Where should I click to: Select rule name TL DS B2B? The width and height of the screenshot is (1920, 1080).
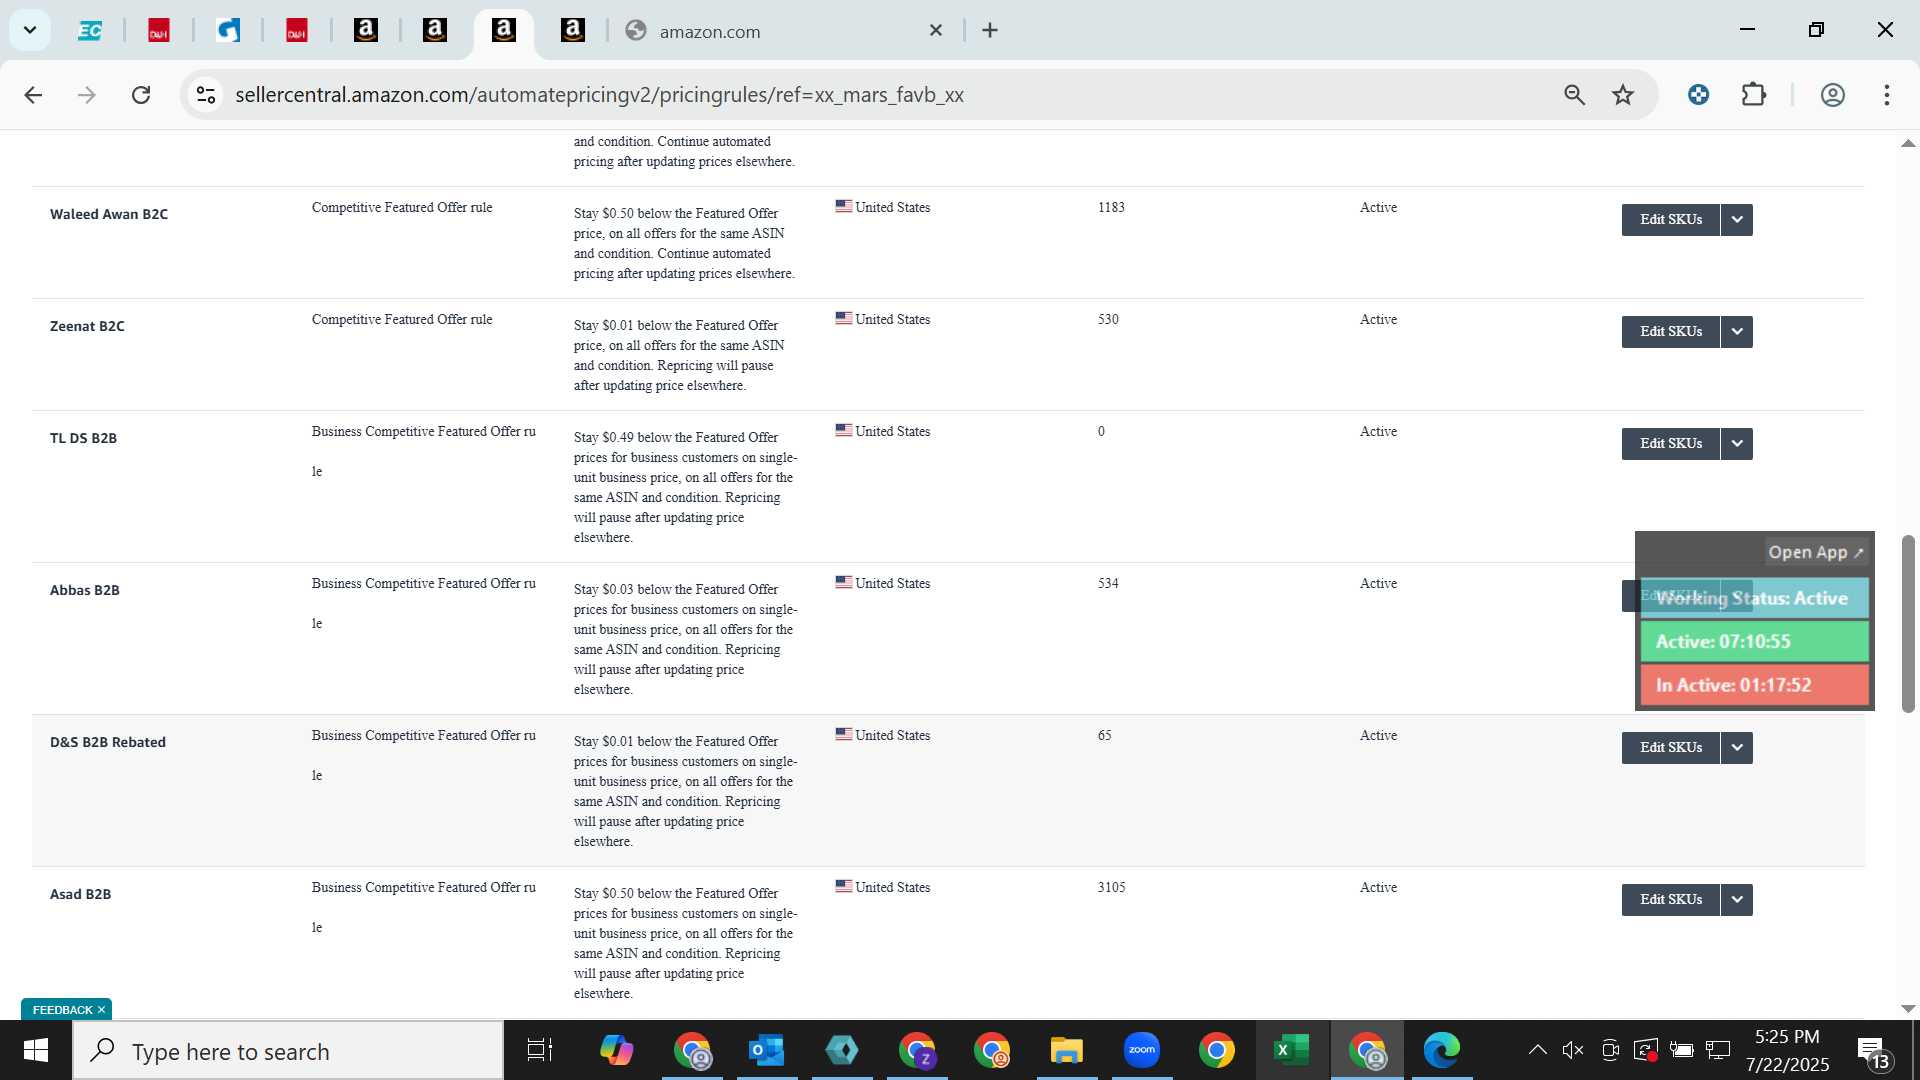[x=83, y=438]
